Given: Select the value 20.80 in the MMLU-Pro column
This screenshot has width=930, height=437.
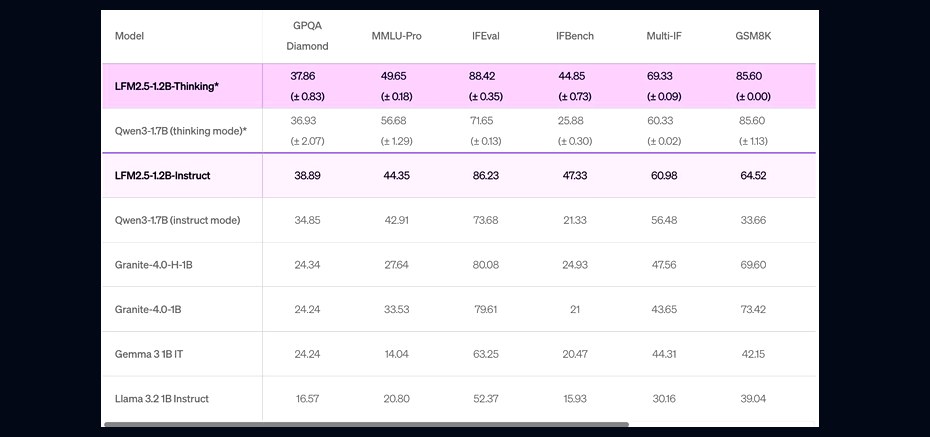Looking at the screenshot, I should (396, 398).
